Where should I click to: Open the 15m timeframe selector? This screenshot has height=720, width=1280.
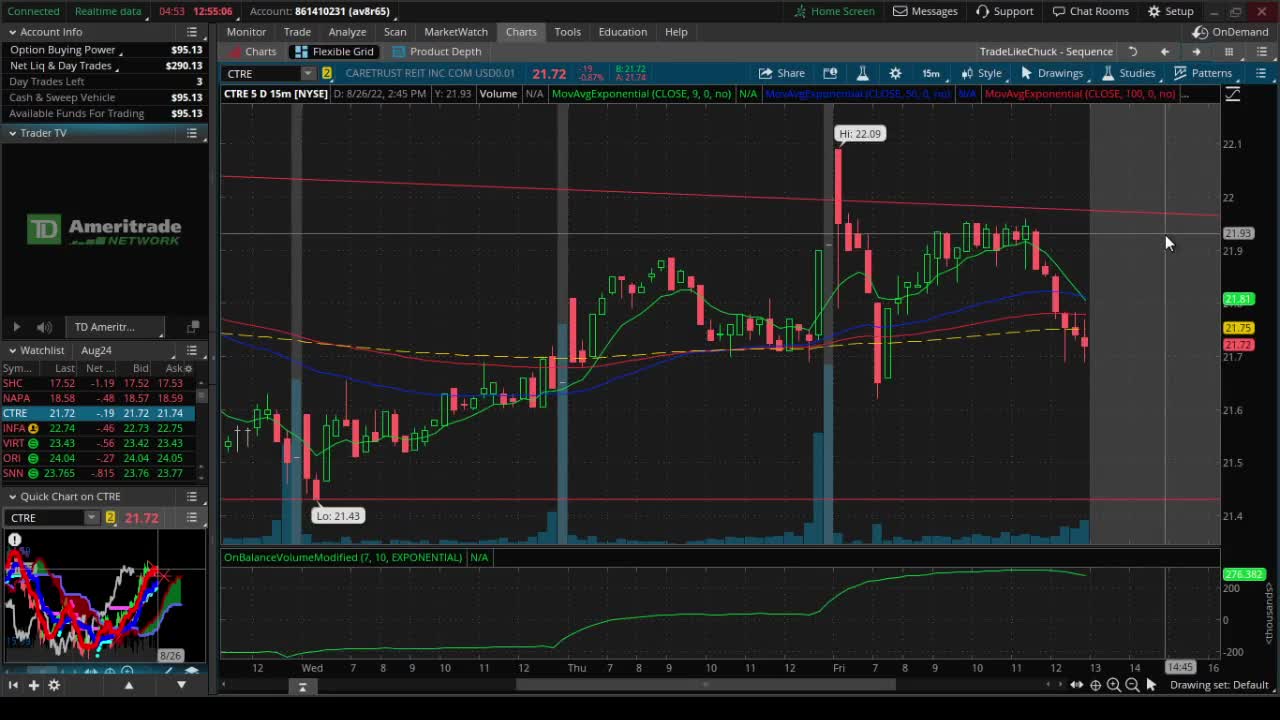pyautogui.click(x=931, y=73)
